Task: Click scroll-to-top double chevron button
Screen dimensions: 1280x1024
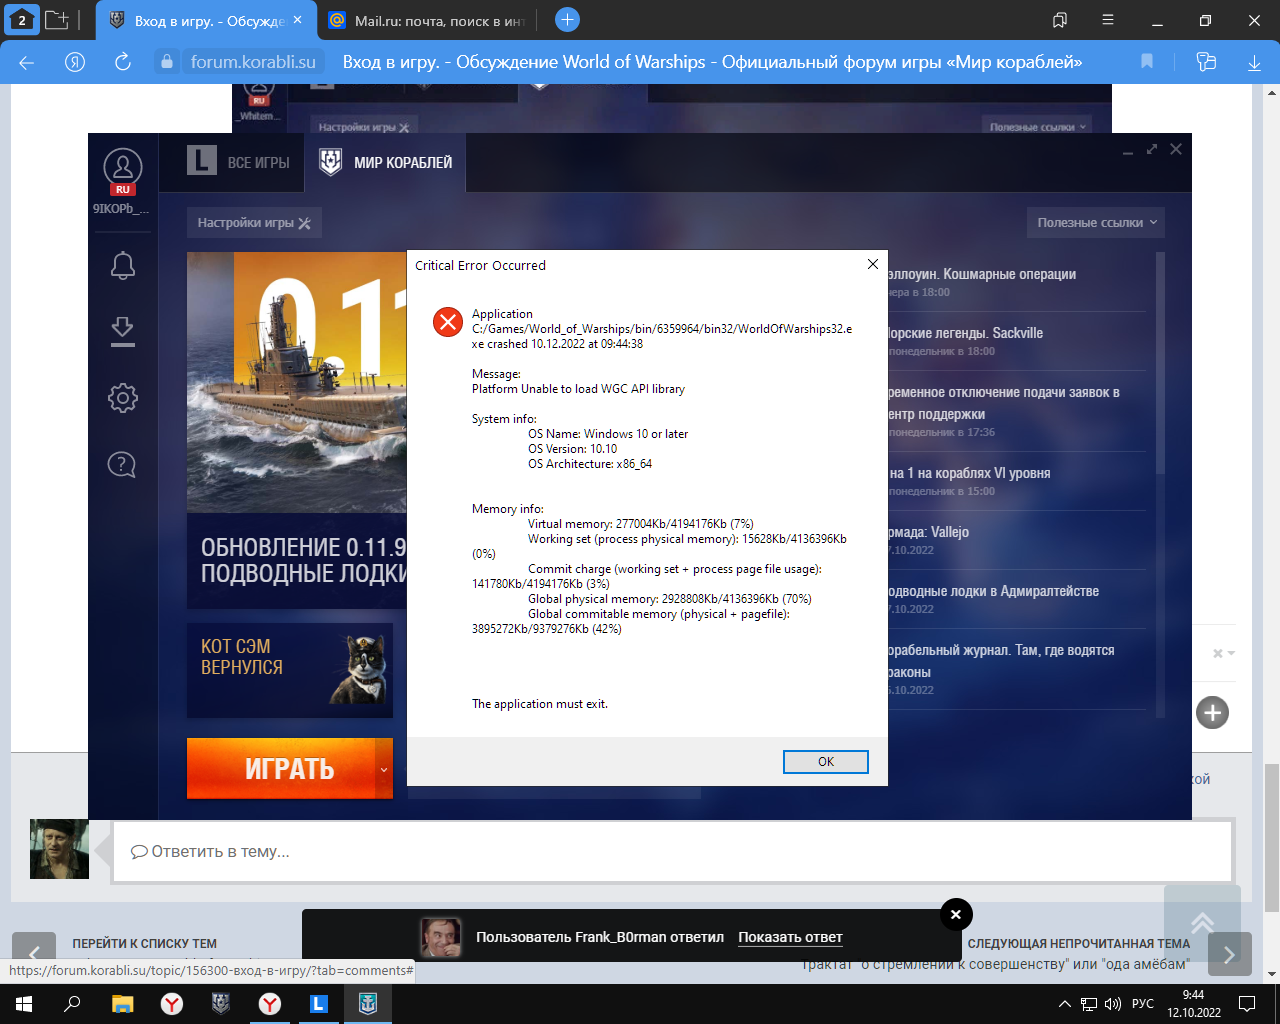Action: (x=1202, y=922)
